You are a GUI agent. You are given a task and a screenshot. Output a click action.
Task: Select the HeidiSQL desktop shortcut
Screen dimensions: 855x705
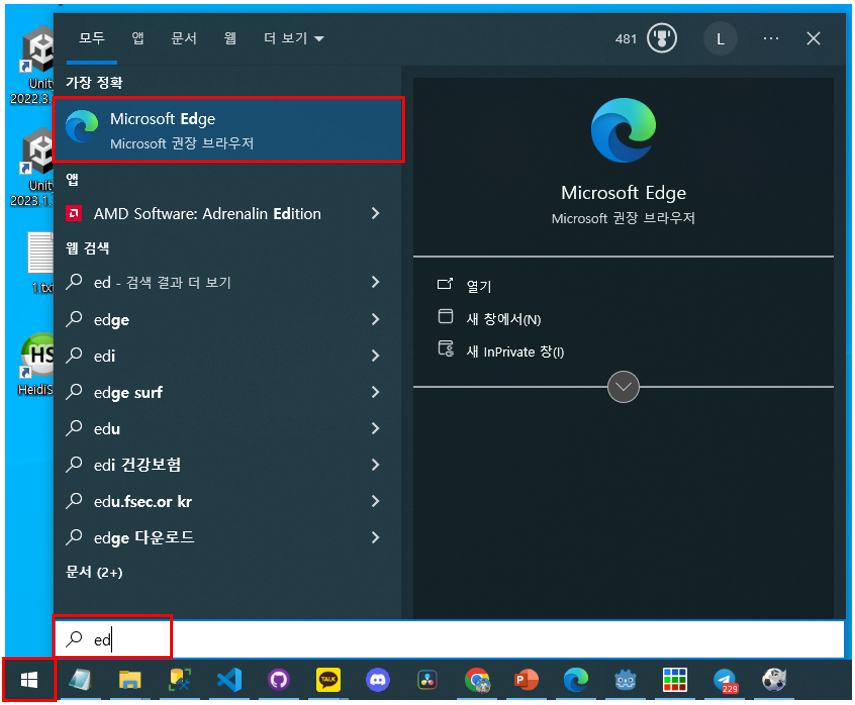coord(36,364)
